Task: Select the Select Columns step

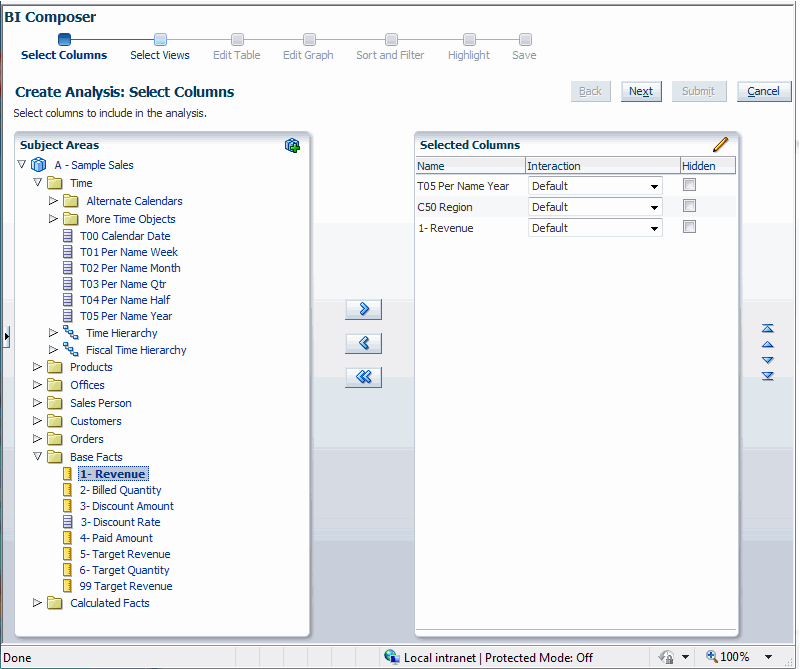Action: coord(64,55)
